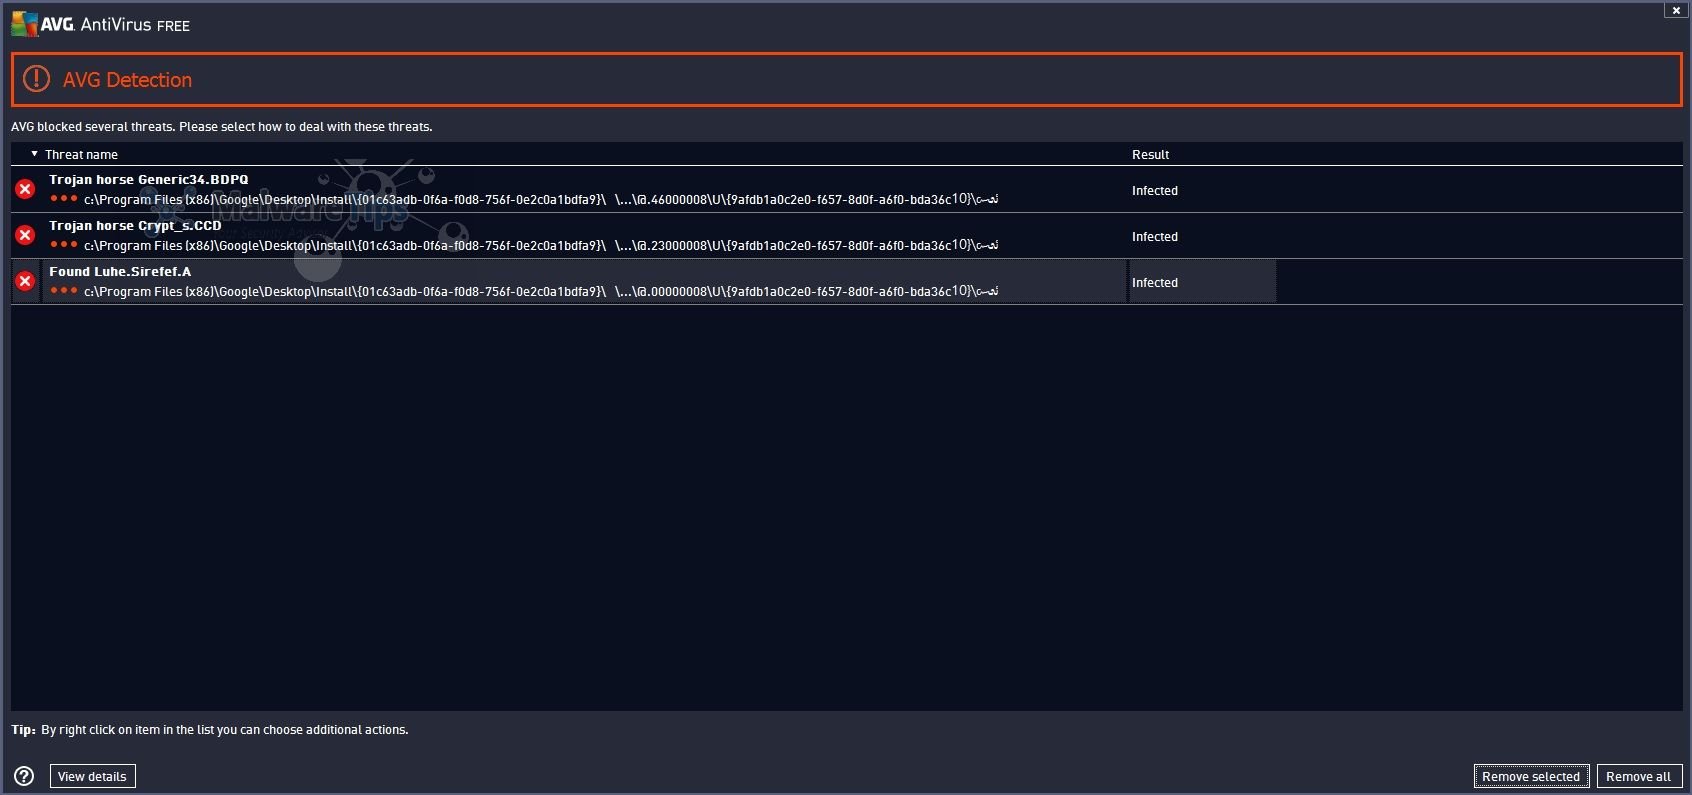The width and height of the screenshot is (1692, 795).
Task: Open View details for the selected threat
Action: [92, 776]
